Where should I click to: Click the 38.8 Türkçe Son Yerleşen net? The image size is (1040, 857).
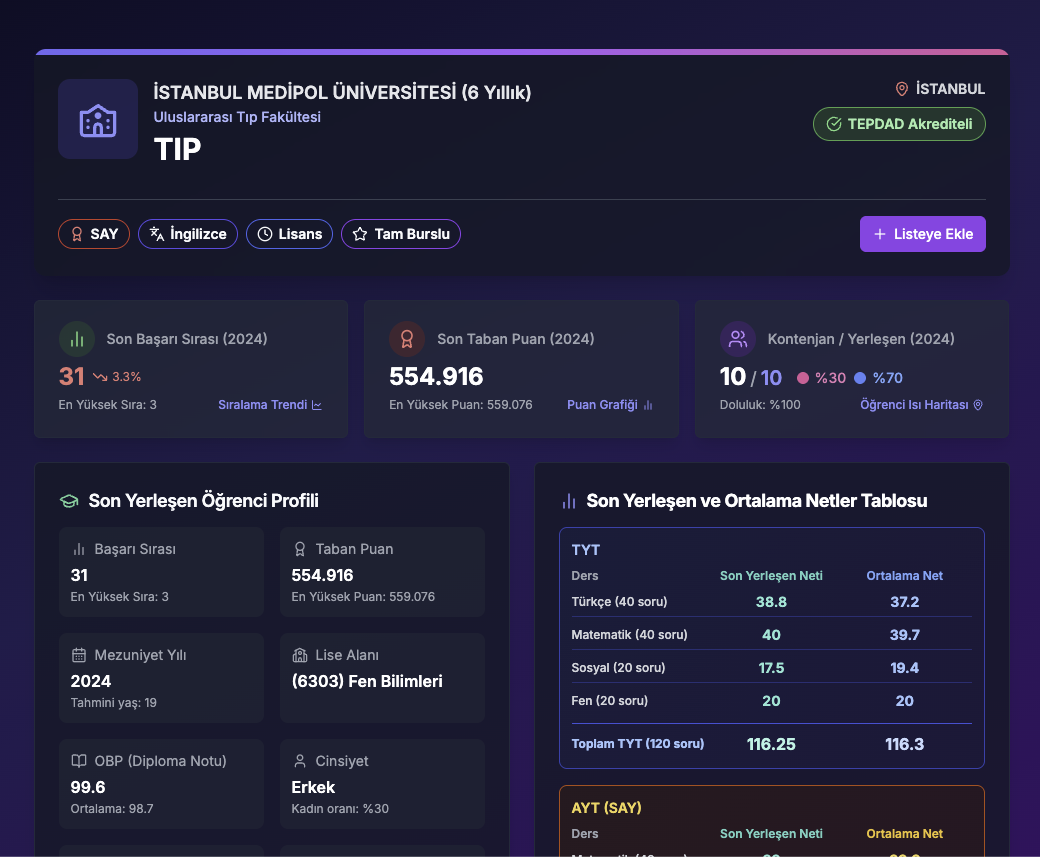(771, 602)
